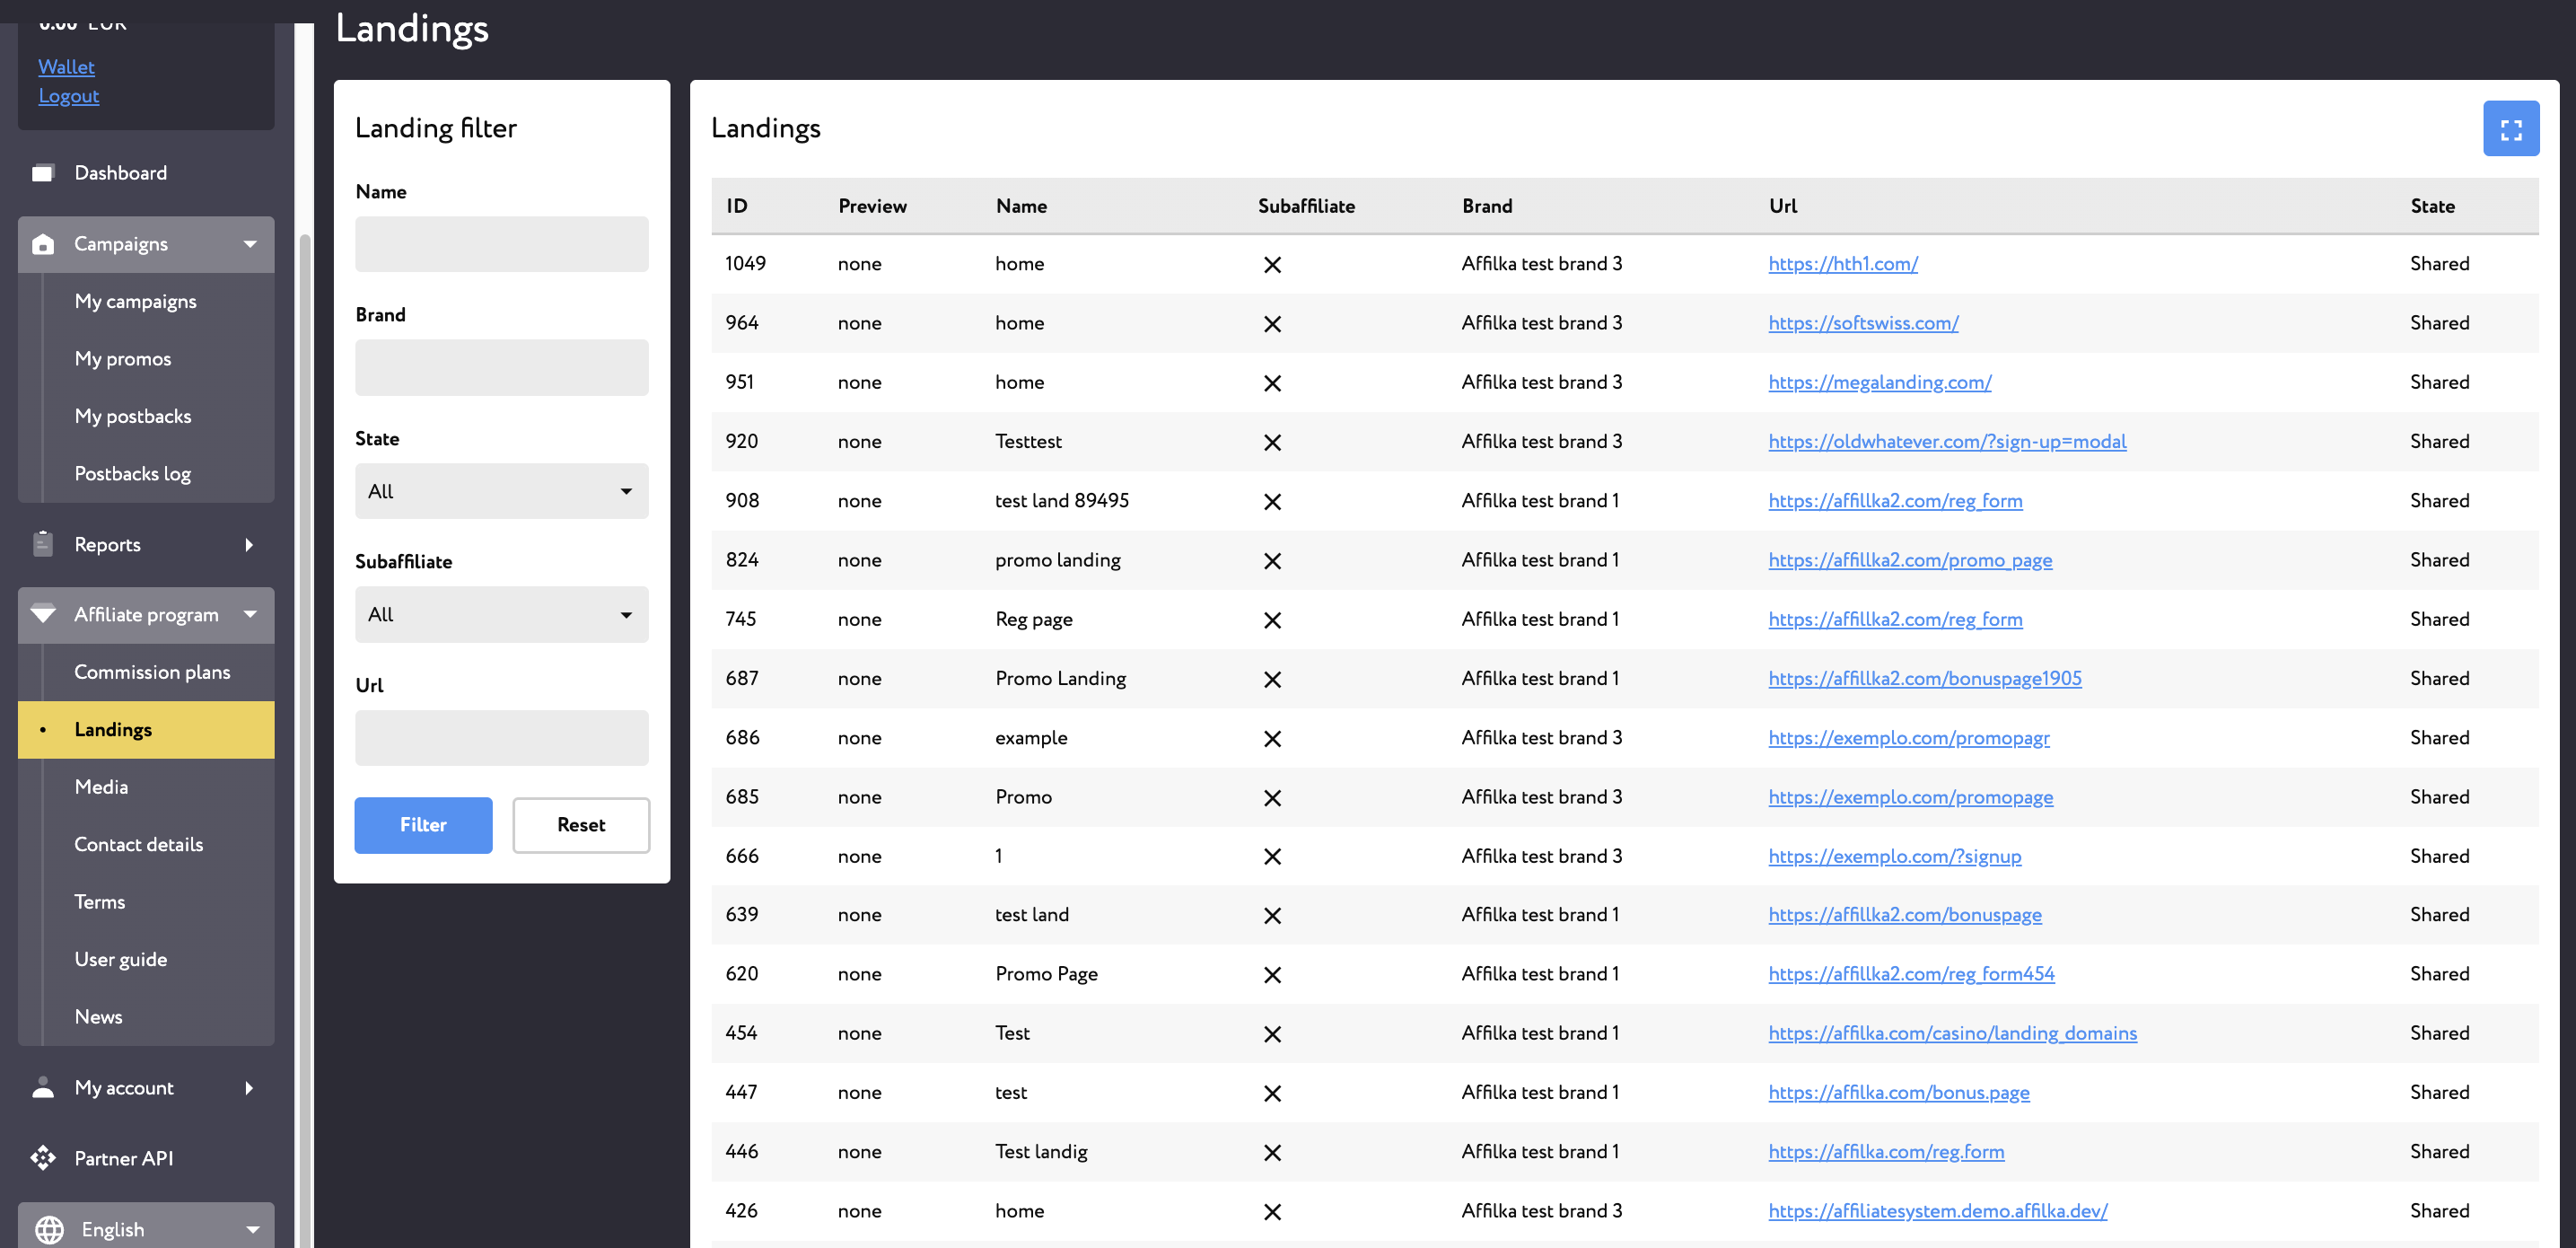Click the Partner API icon
2576x1248 pixels.
point(43,1158)
